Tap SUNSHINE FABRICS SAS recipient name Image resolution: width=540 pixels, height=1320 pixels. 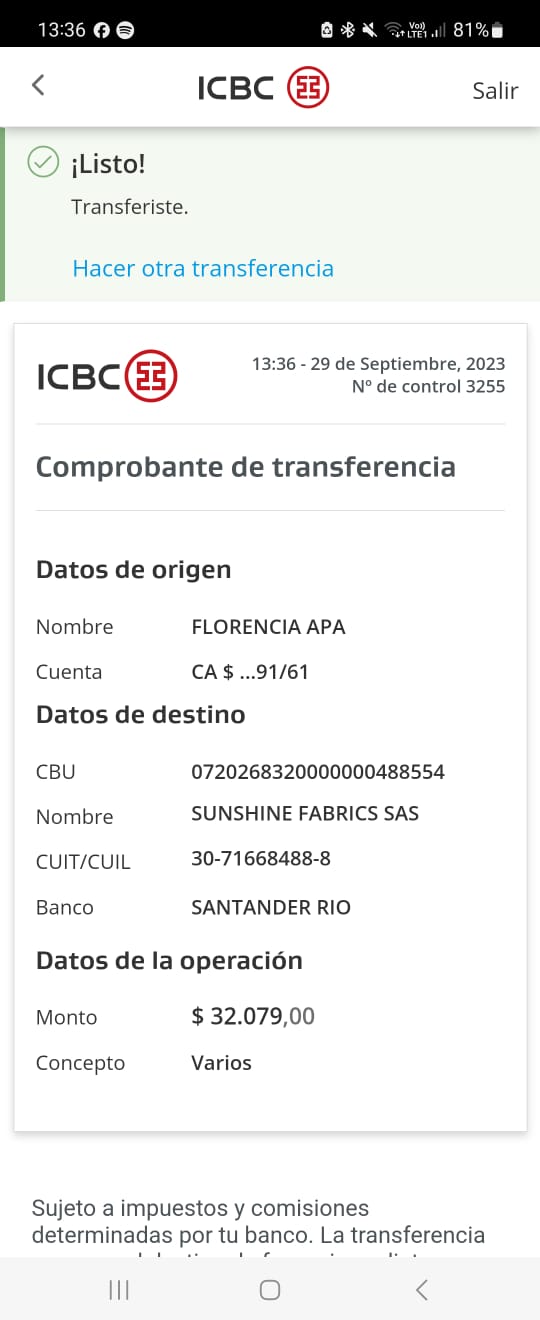tap(305, 813)
